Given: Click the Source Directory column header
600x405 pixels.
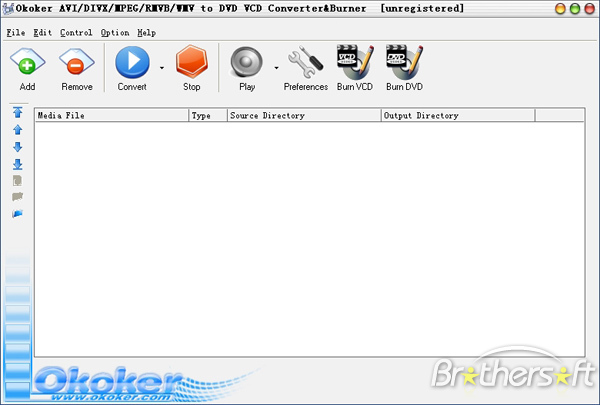Looking at the screenshot, I should (x=304, y=116).
